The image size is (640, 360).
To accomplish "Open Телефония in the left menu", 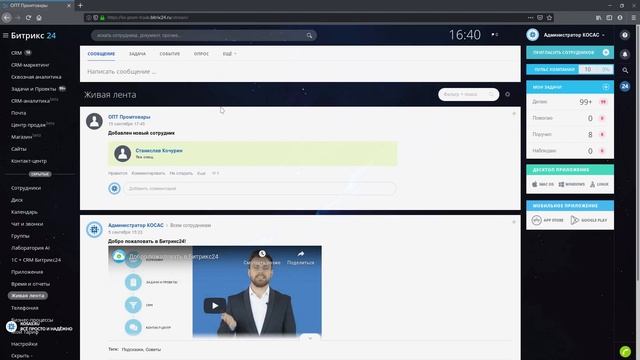I will click(25, 308).
